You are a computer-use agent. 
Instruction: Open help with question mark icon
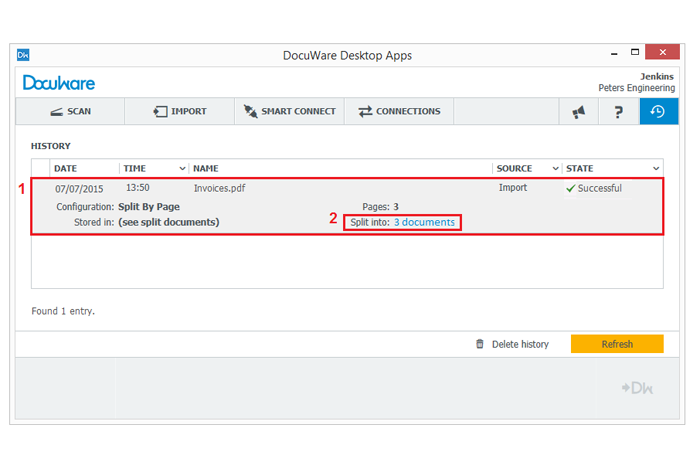coord(619,112)
